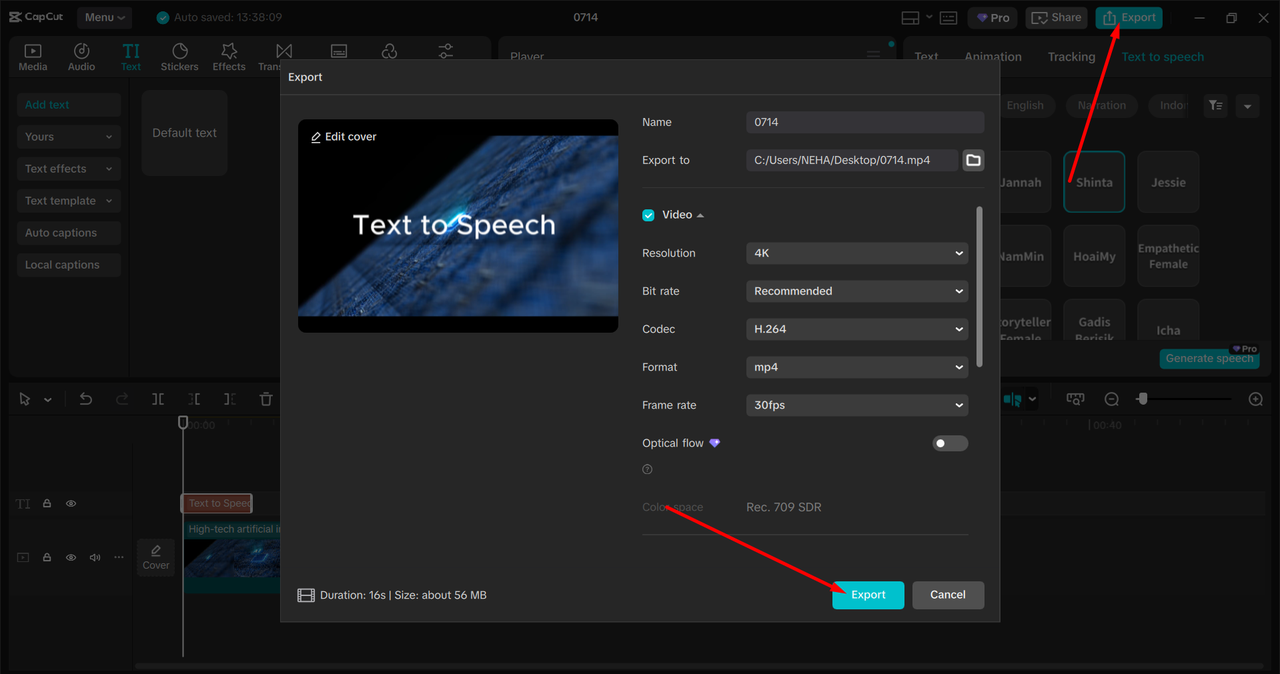This screenshot has width=1280, height=674.
Task: Click the filter icon in voice list
Action: coord(1215,105)
